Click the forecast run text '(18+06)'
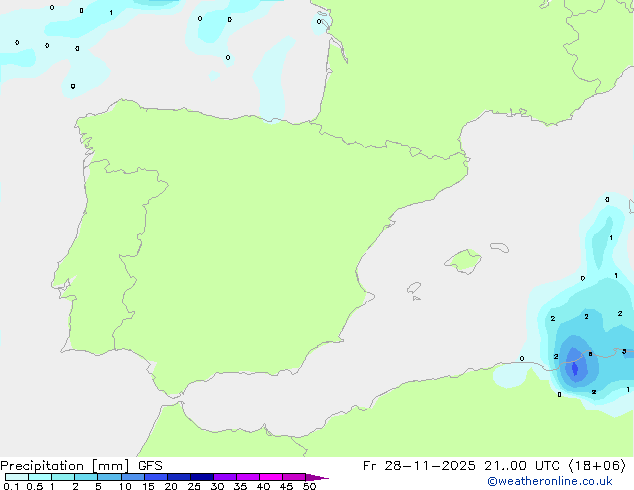This screenshot has height=490, width=634. coord(597,466)
